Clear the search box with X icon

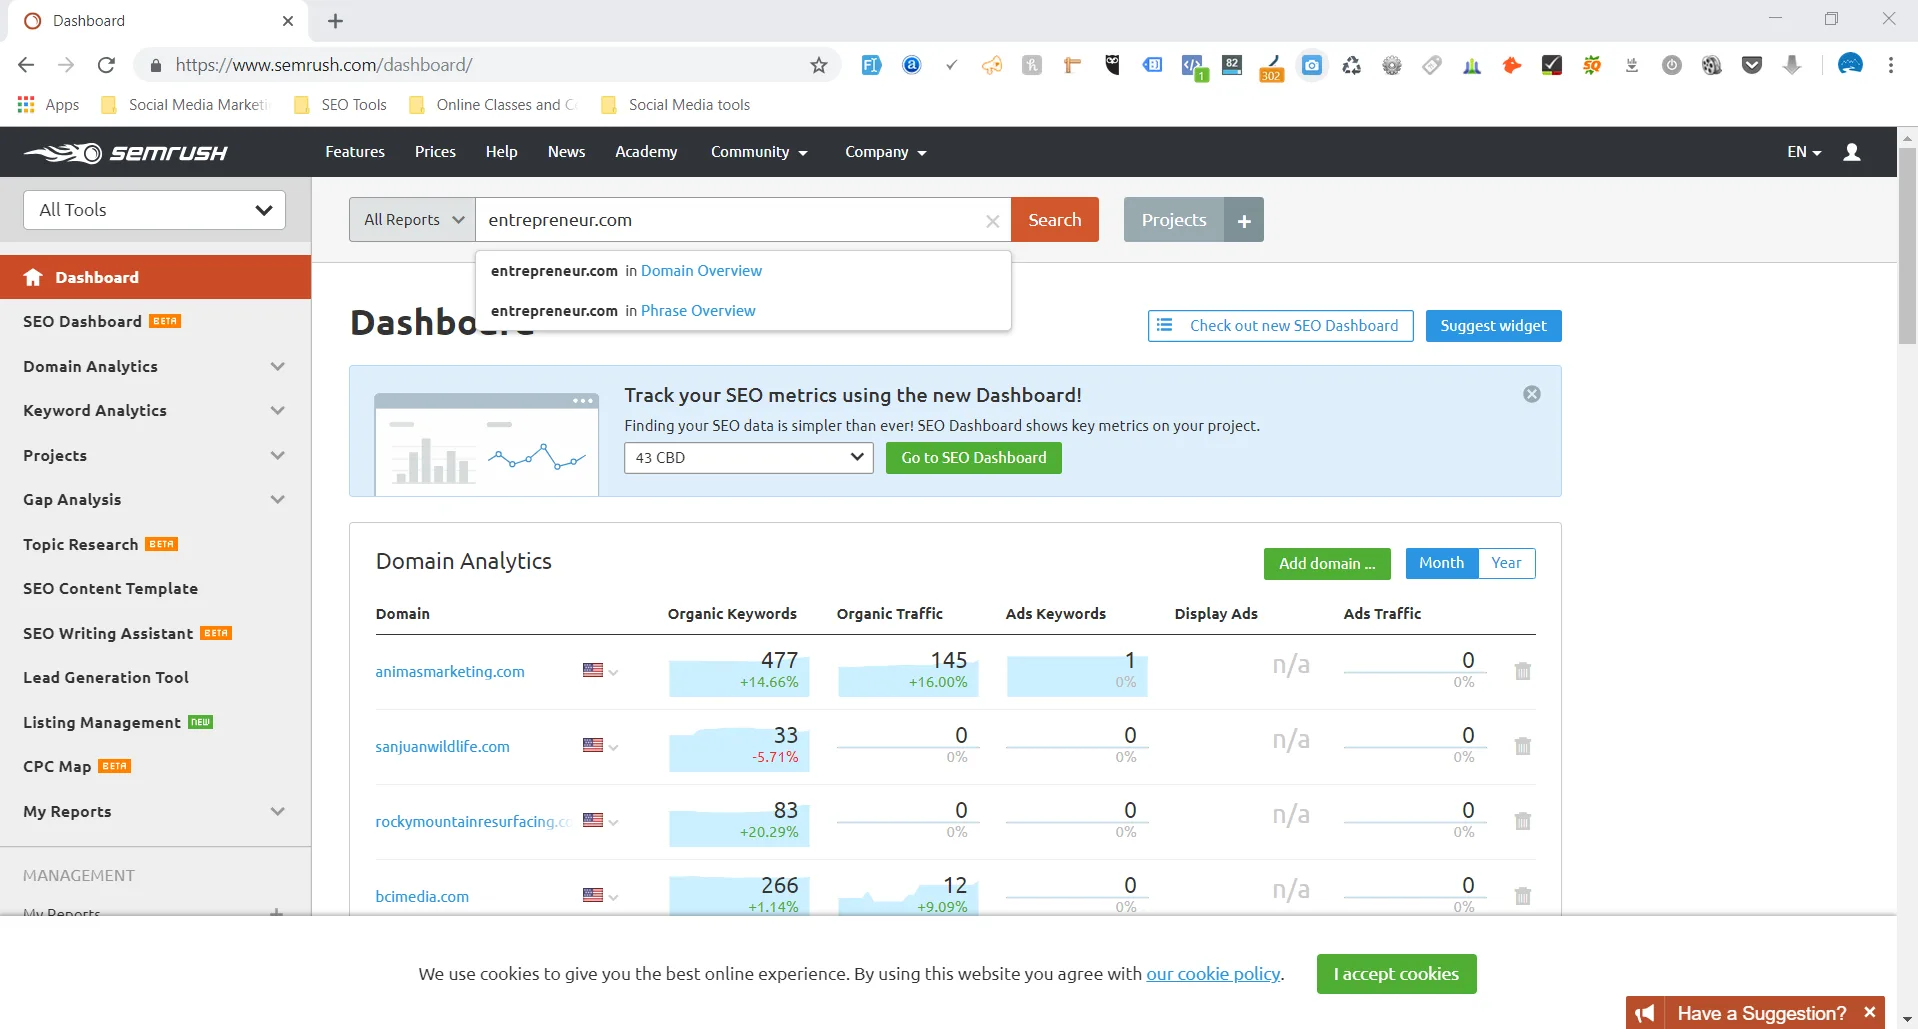tap(992, 221)
